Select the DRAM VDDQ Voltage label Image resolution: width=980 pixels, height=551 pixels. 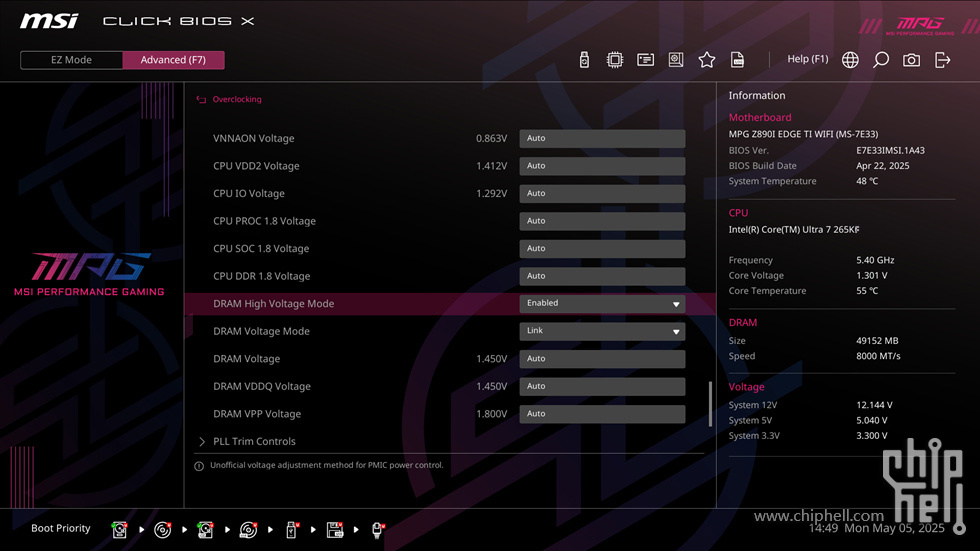click(262, 386)
